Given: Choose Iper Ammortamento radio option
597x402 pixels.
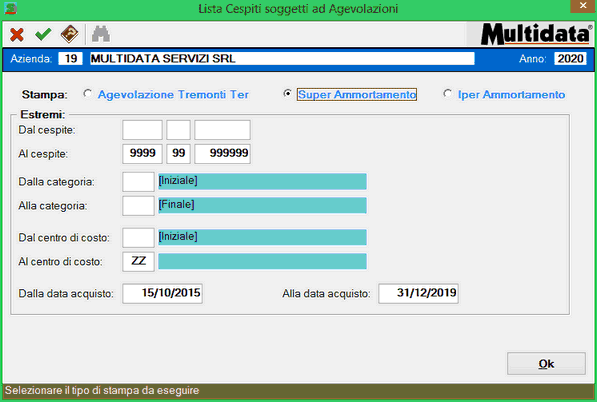Looking at the screenshot, I should pyautogui.click(x=448, y=93).
